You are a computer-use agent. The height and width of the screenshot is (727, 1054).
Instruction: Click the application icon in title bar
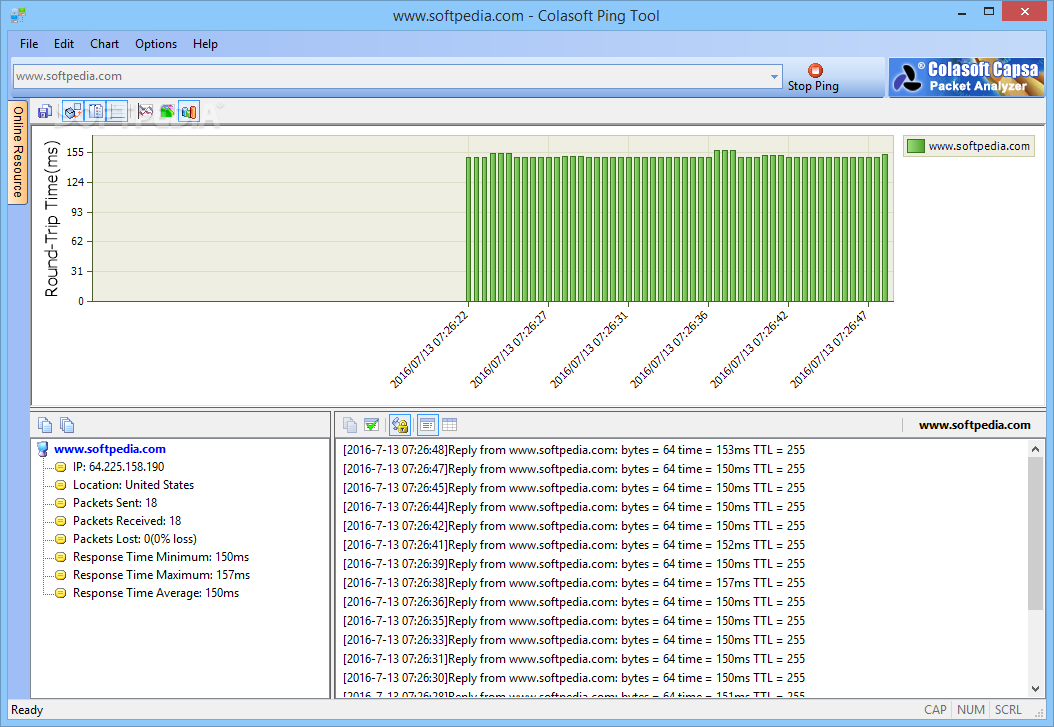18,15
